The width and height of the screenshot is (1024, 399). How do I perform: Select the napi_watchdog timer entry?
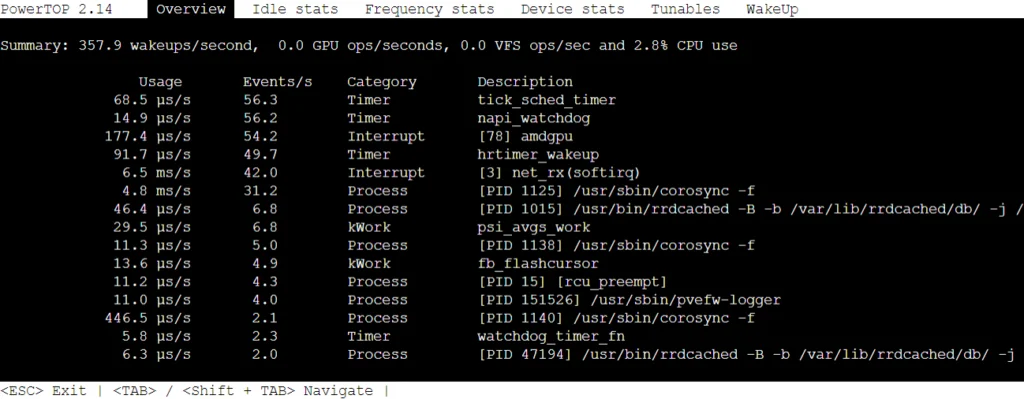[347, 118]
